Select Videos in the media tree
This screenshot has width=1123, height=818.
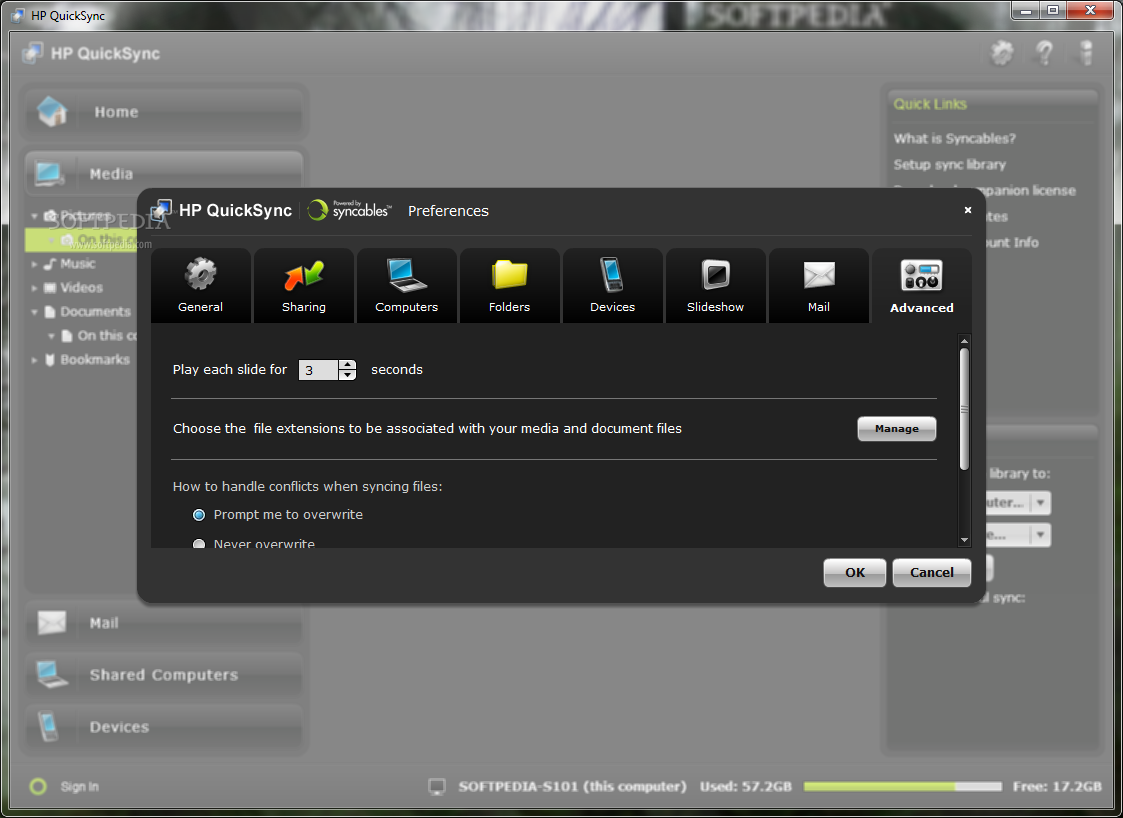81,287
